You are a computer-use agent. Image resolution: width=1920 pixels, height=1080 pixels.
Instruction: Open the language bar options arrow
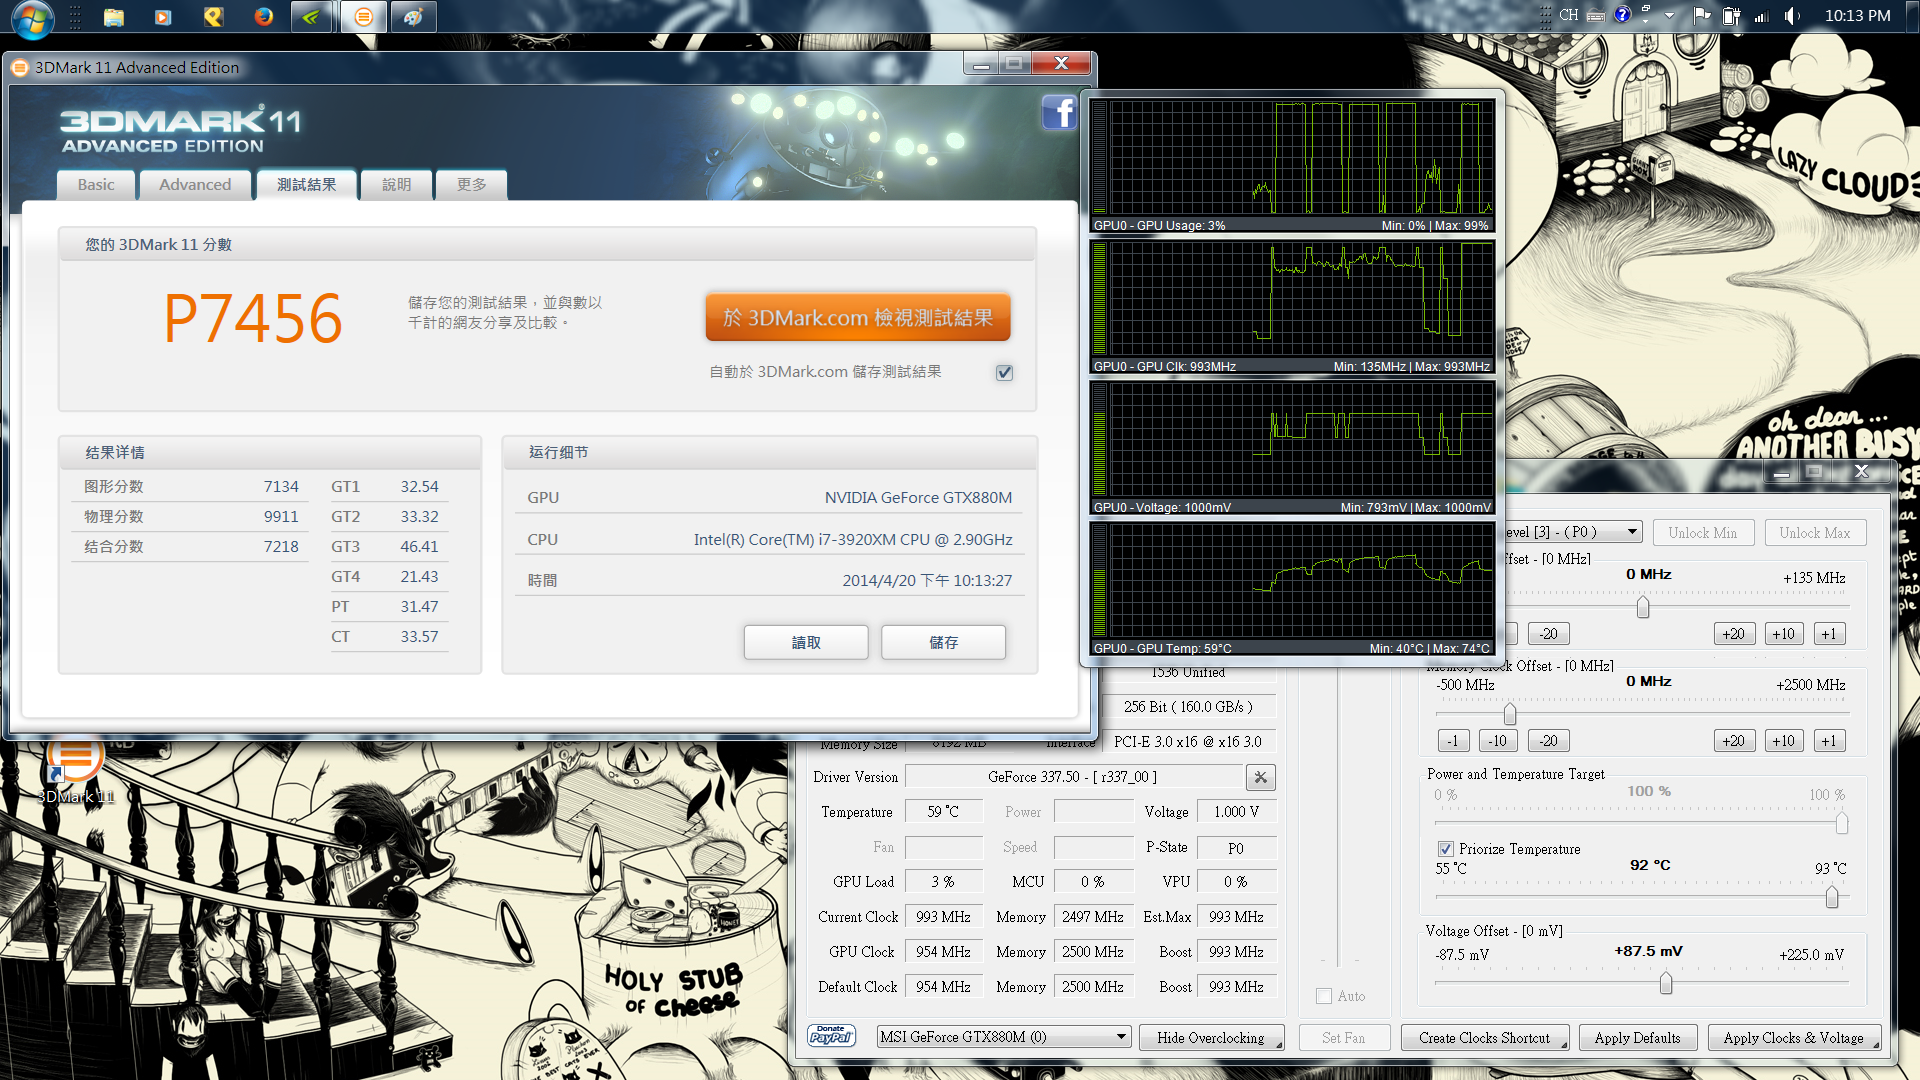click(x=1646, y=21)
